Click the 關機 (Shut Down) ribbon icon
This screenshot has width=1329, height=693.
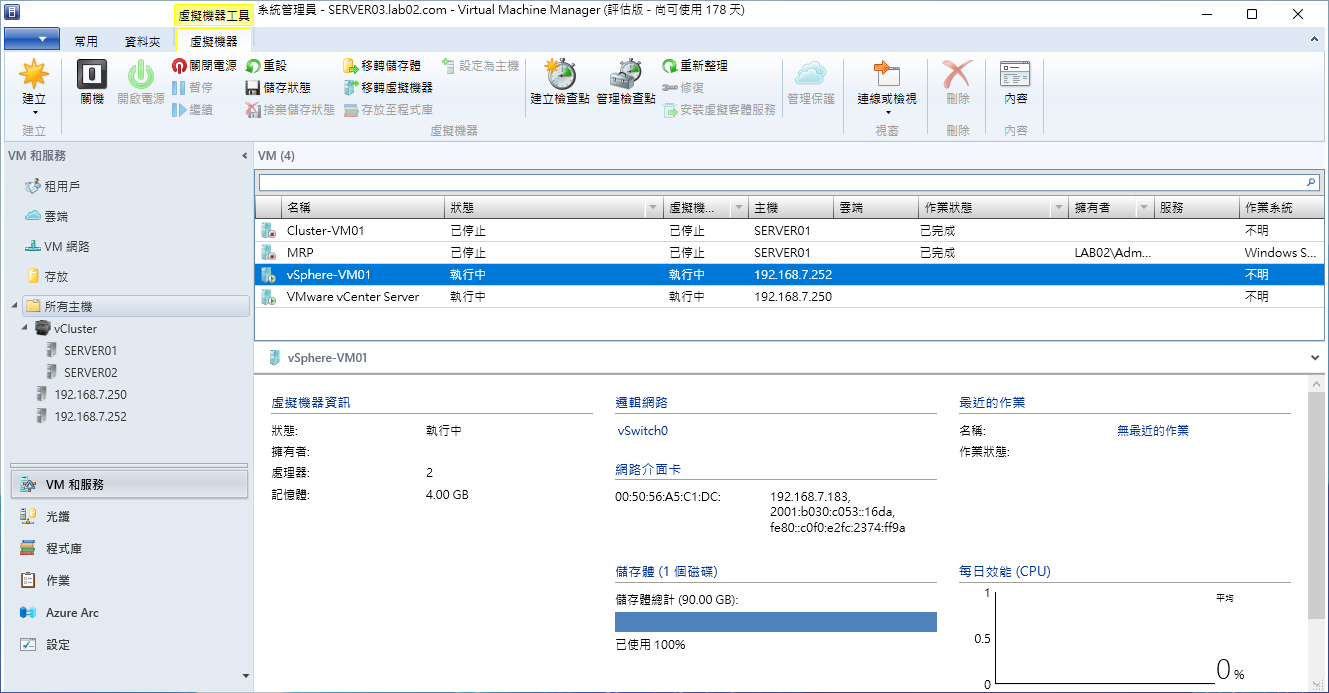(x=92, y=83)
